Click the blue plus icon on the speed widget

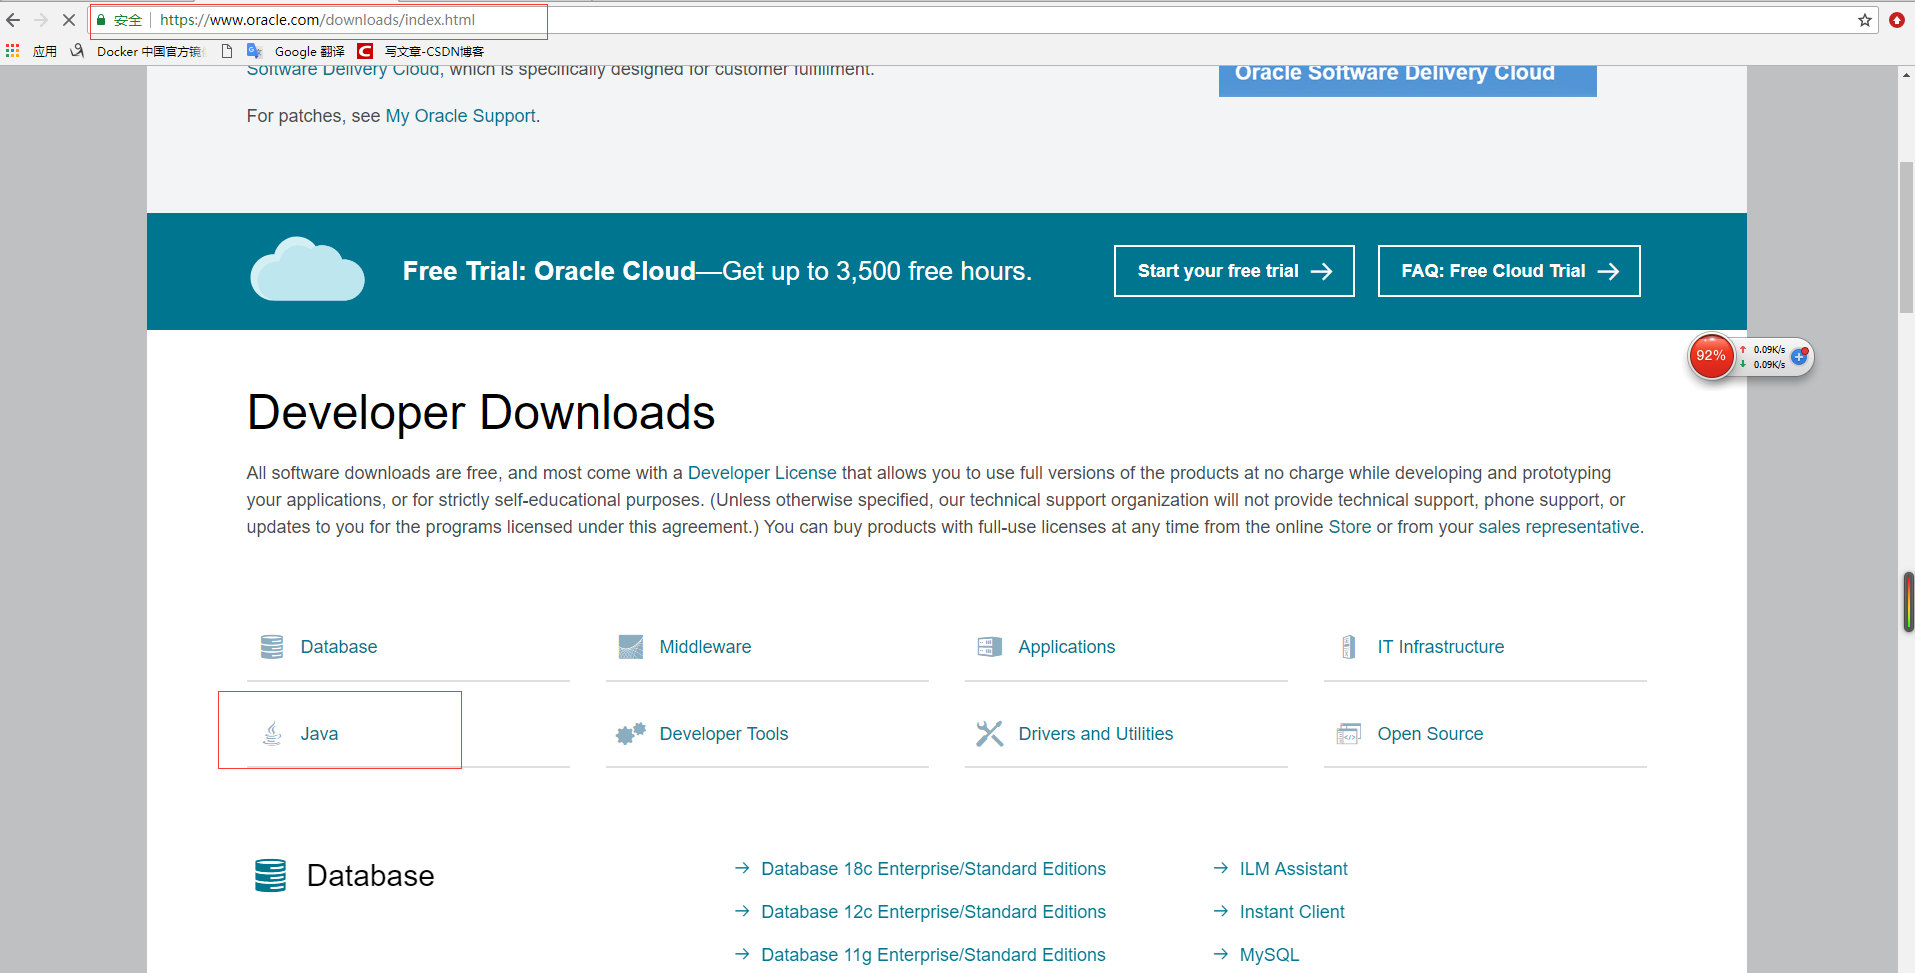(x=1799, y=356)
